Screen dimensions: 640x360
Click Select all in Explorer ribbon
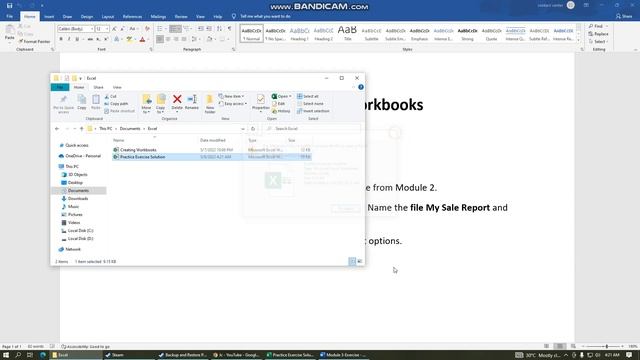pos(308,96)
